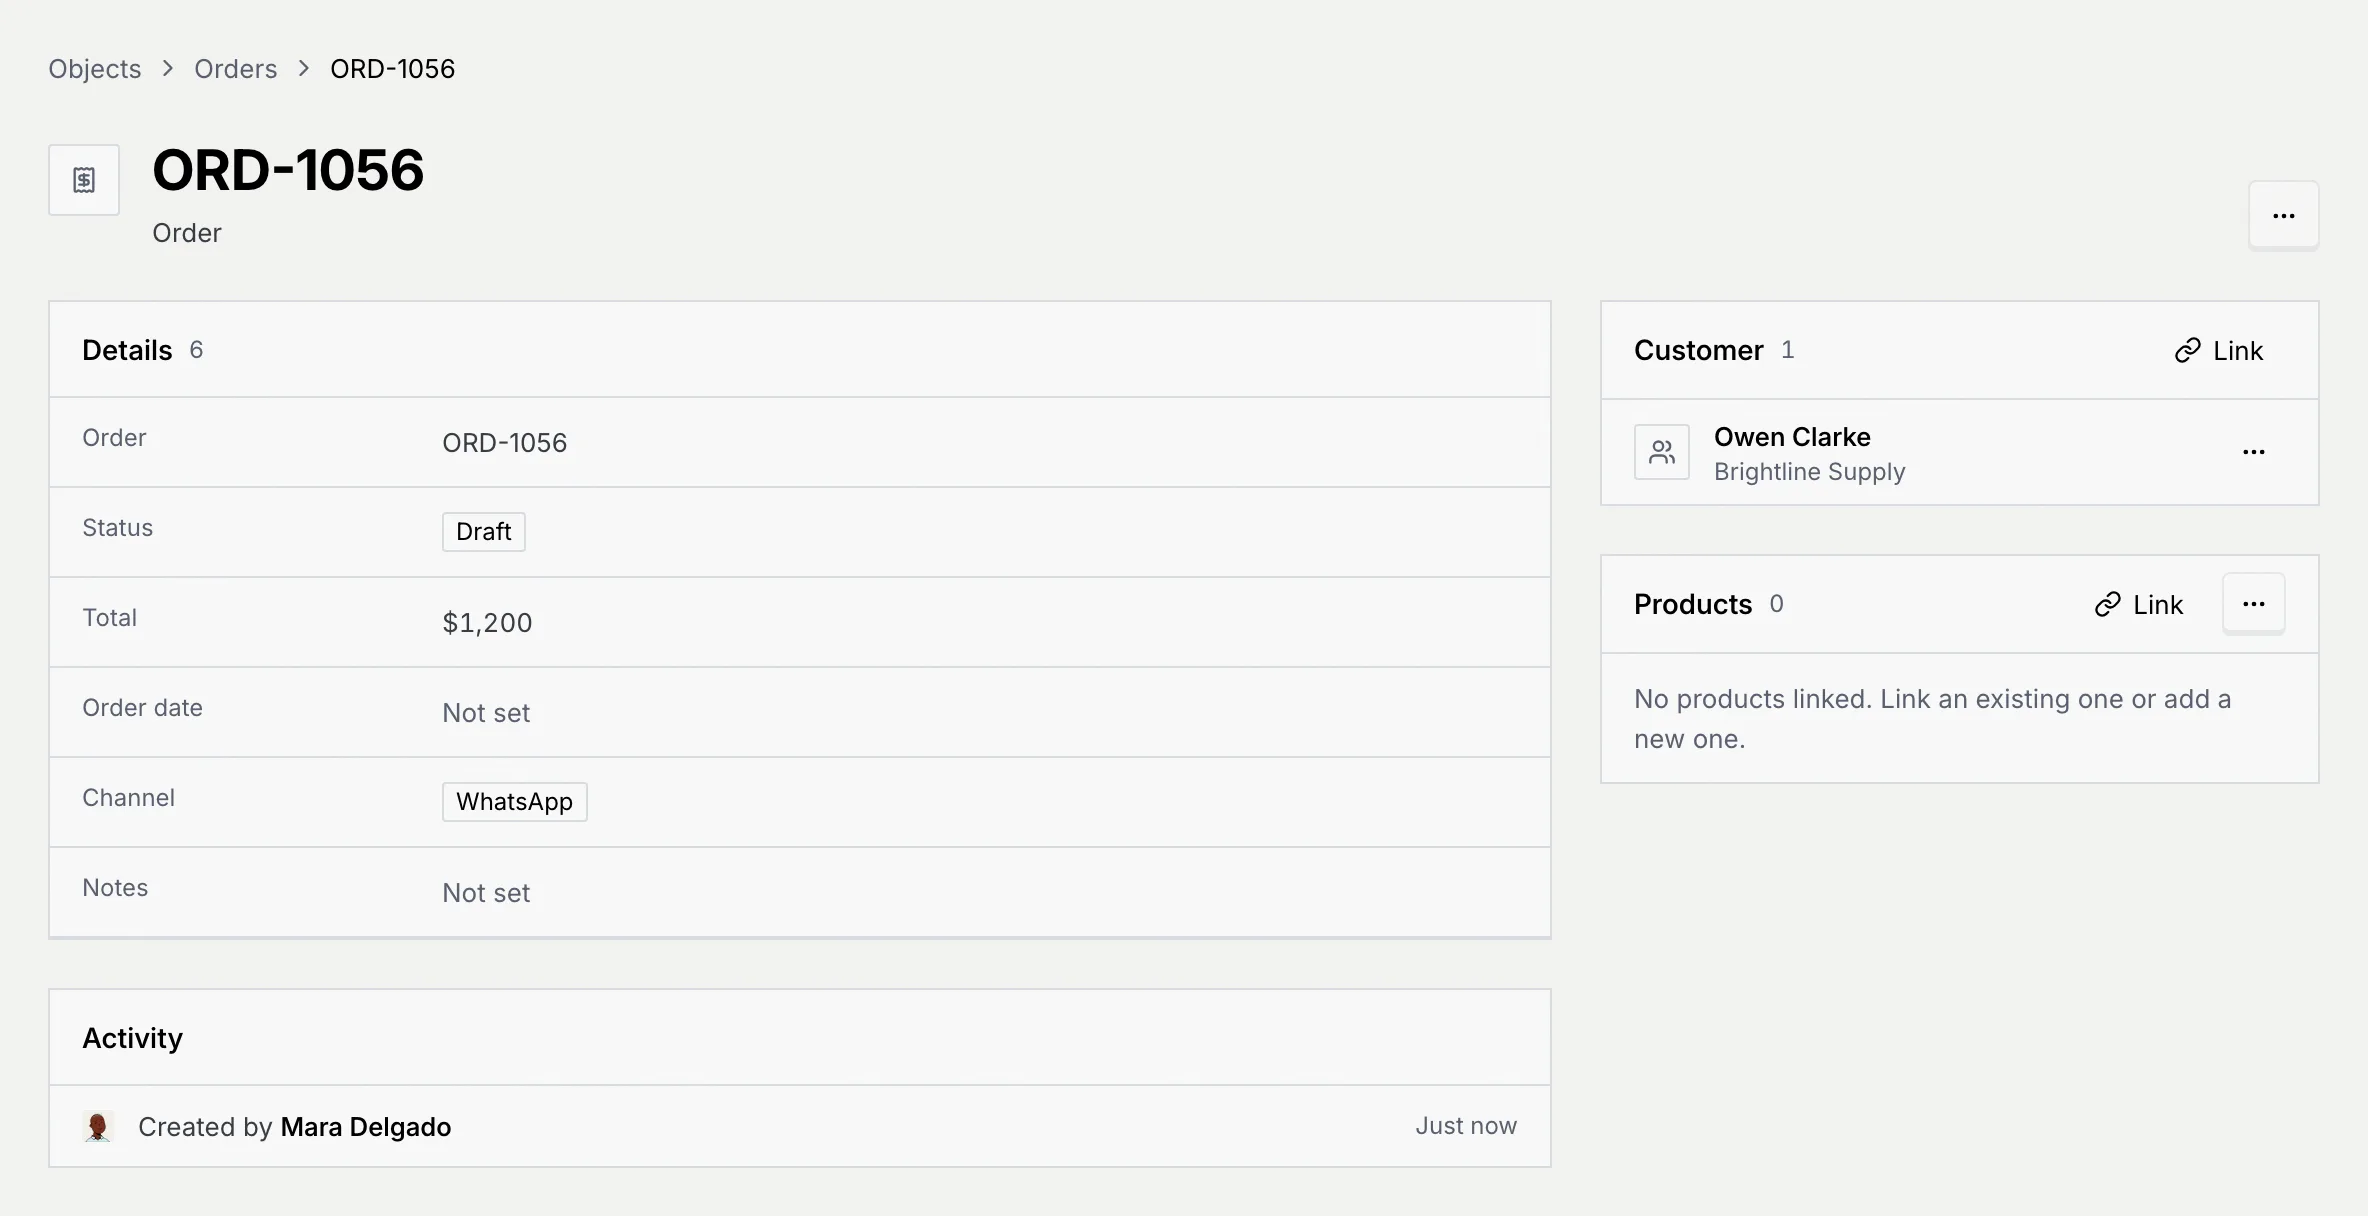Click the Brightline Supply company text
The width and height of the screenshot is (2368, 1216).
pyautogui.click(x=1810, y=471)
